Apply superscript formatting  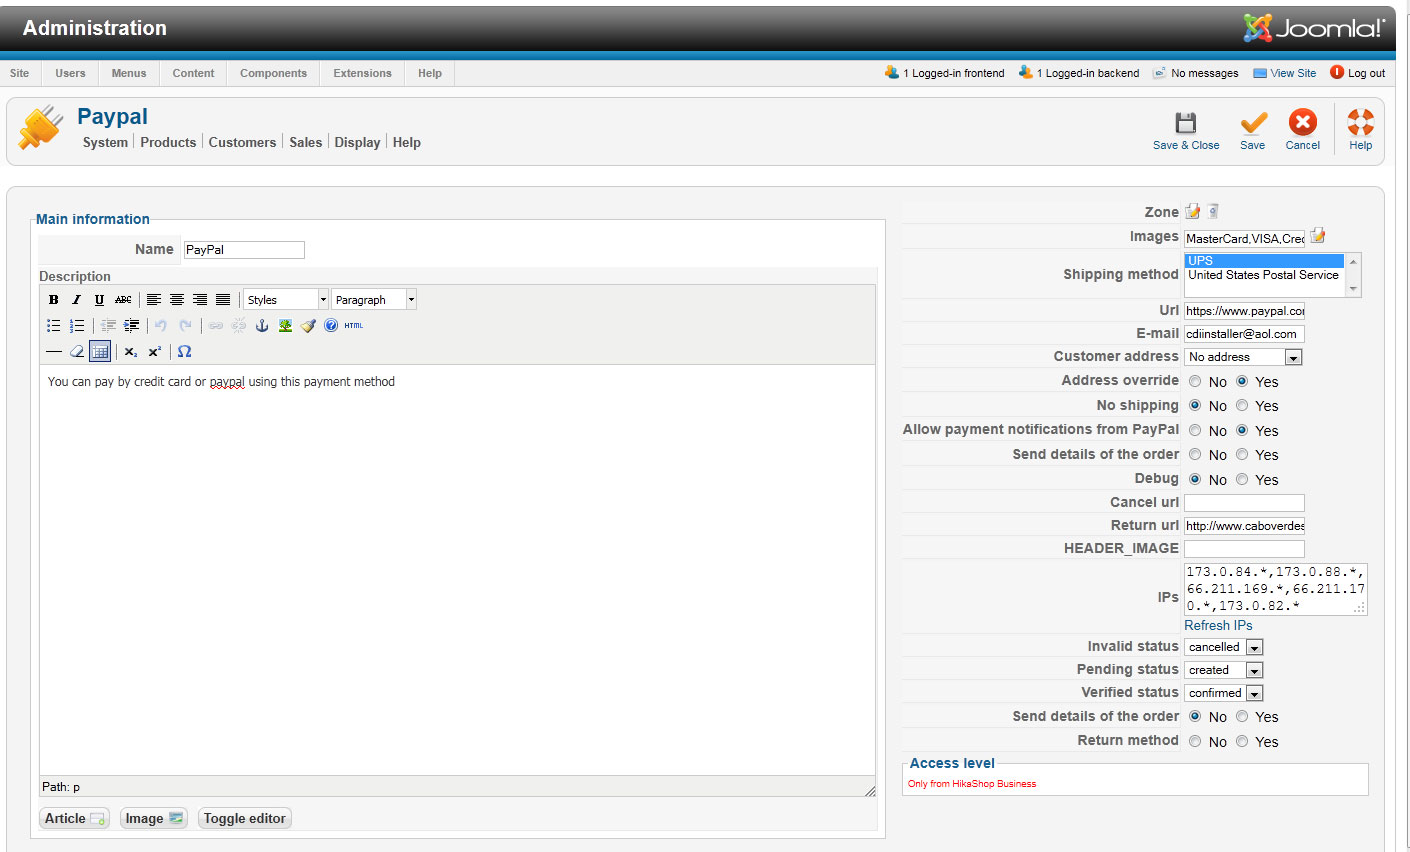[154, 352]
